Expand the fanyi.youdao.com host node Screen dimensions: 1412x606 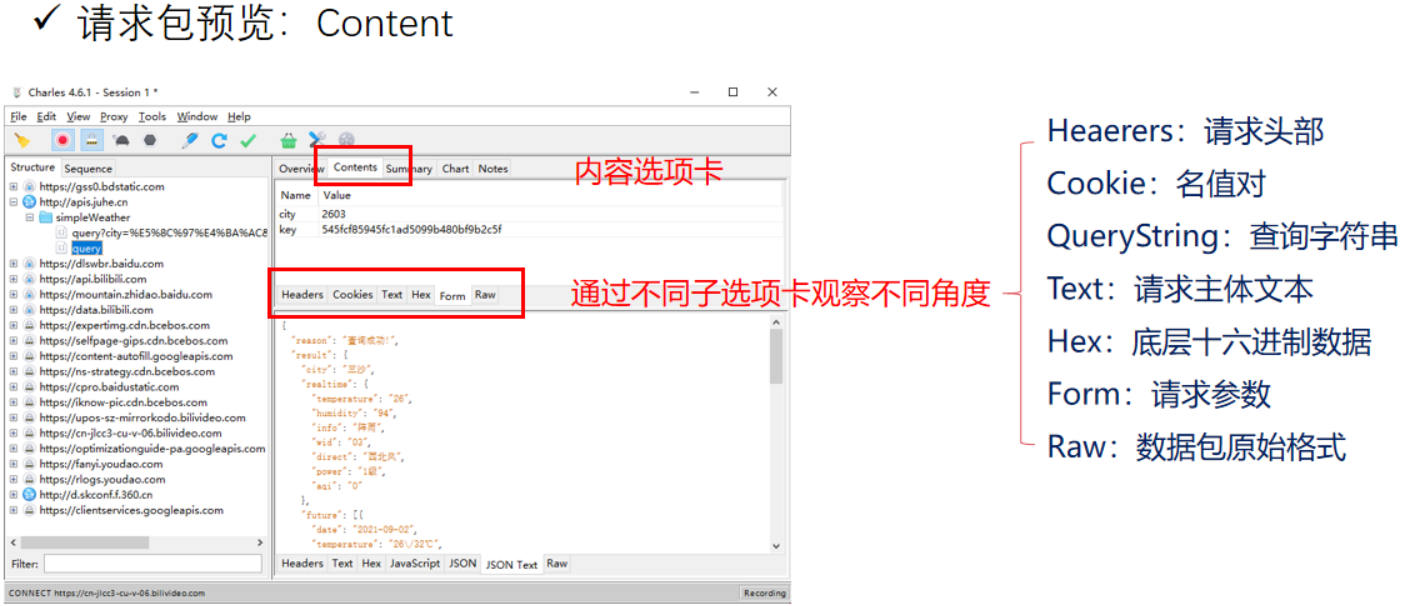coord(14,464)
